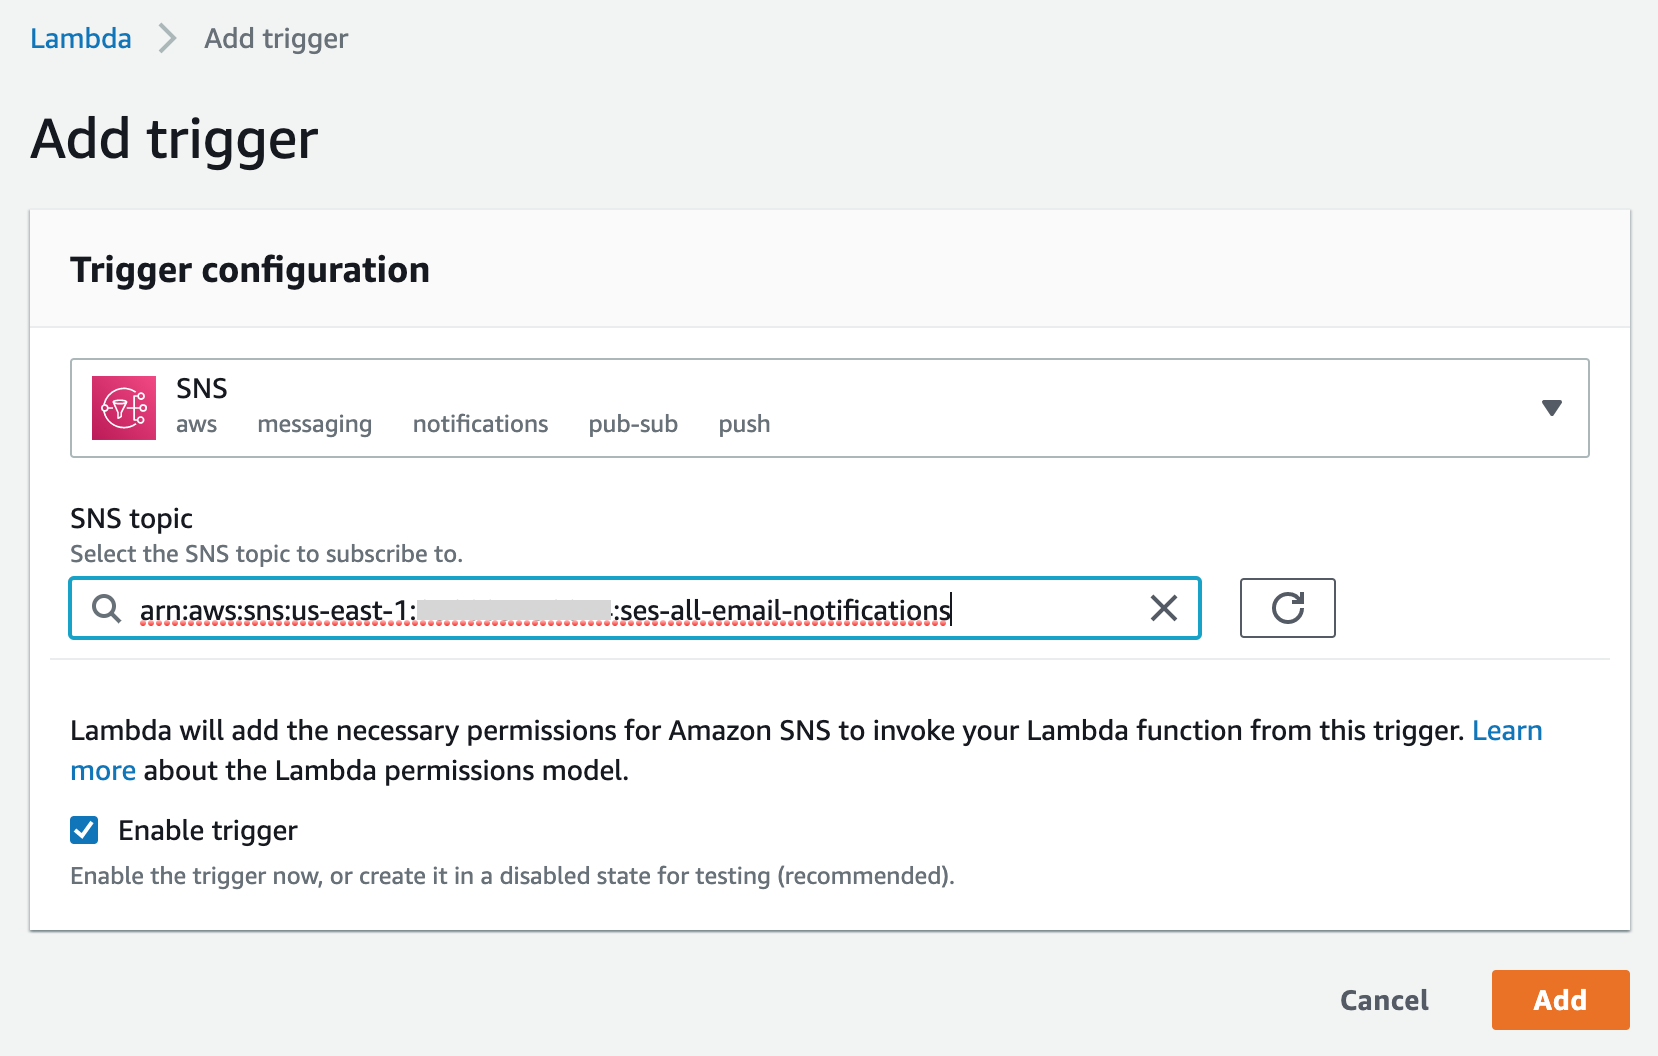Cancel adding the trigger
The height and width of the screenshot is (1056, 1658).
pyautogui.click(x=1384, y=1000)
